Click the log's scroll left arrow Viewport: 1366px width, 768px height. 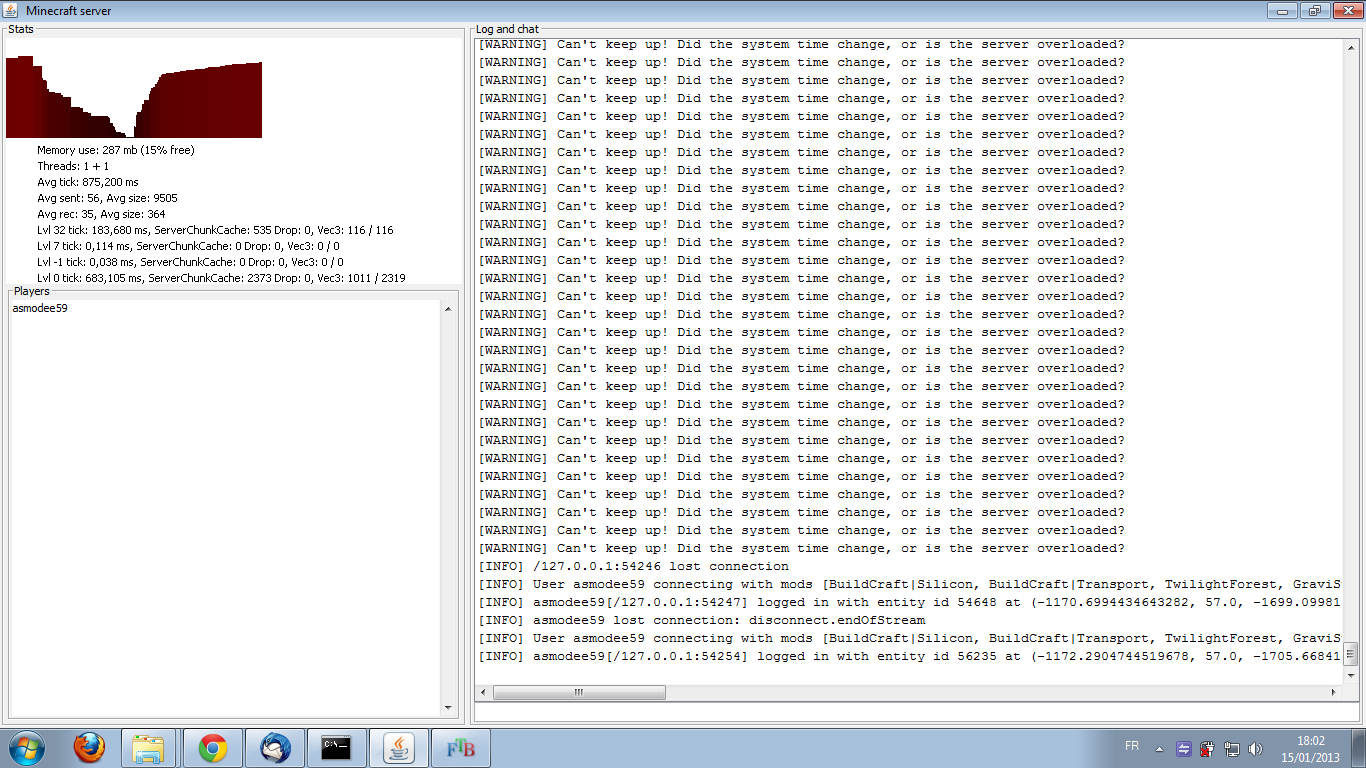tap(484, 692)
